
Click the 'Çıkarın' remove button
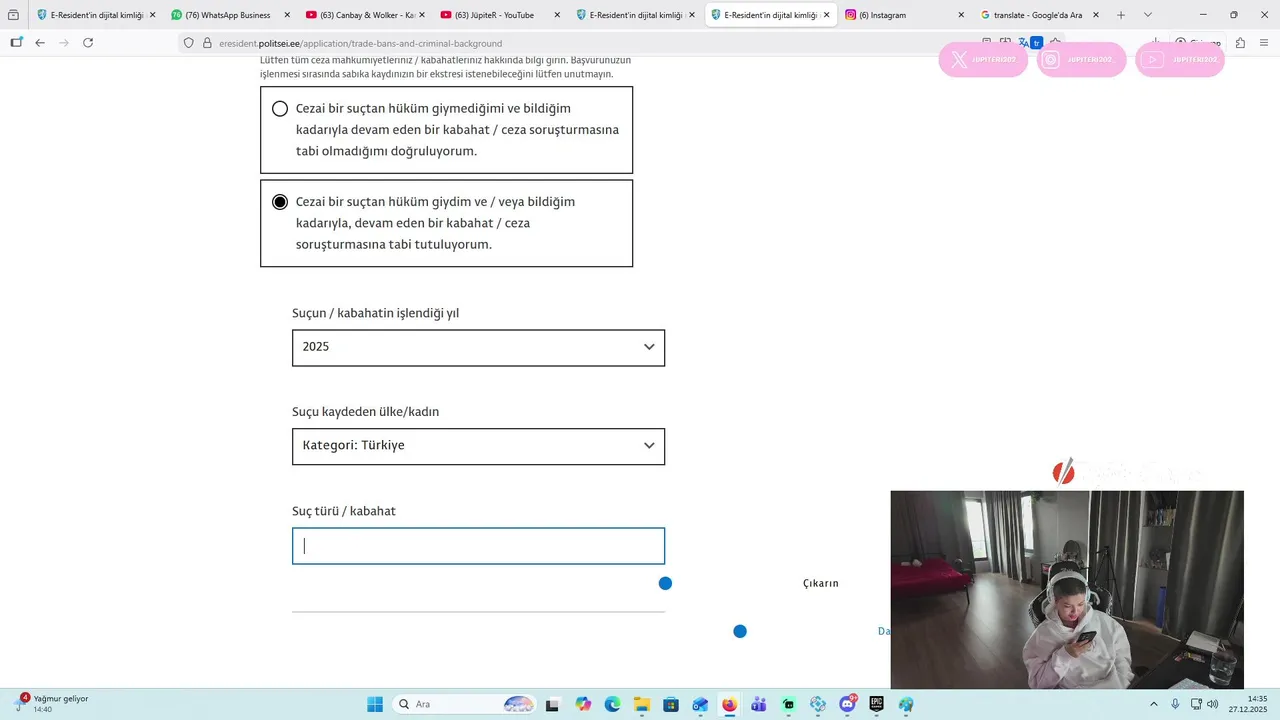pos(821,583)
